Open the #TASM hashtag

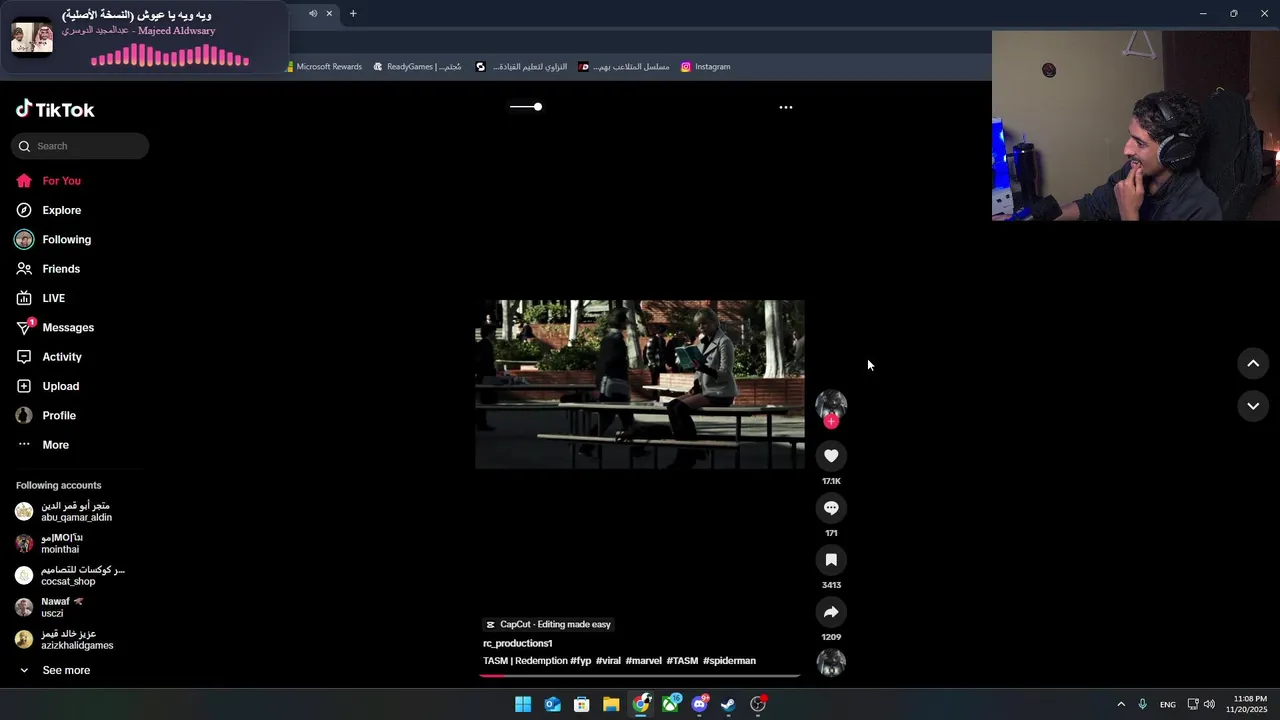tap(683, 661)
